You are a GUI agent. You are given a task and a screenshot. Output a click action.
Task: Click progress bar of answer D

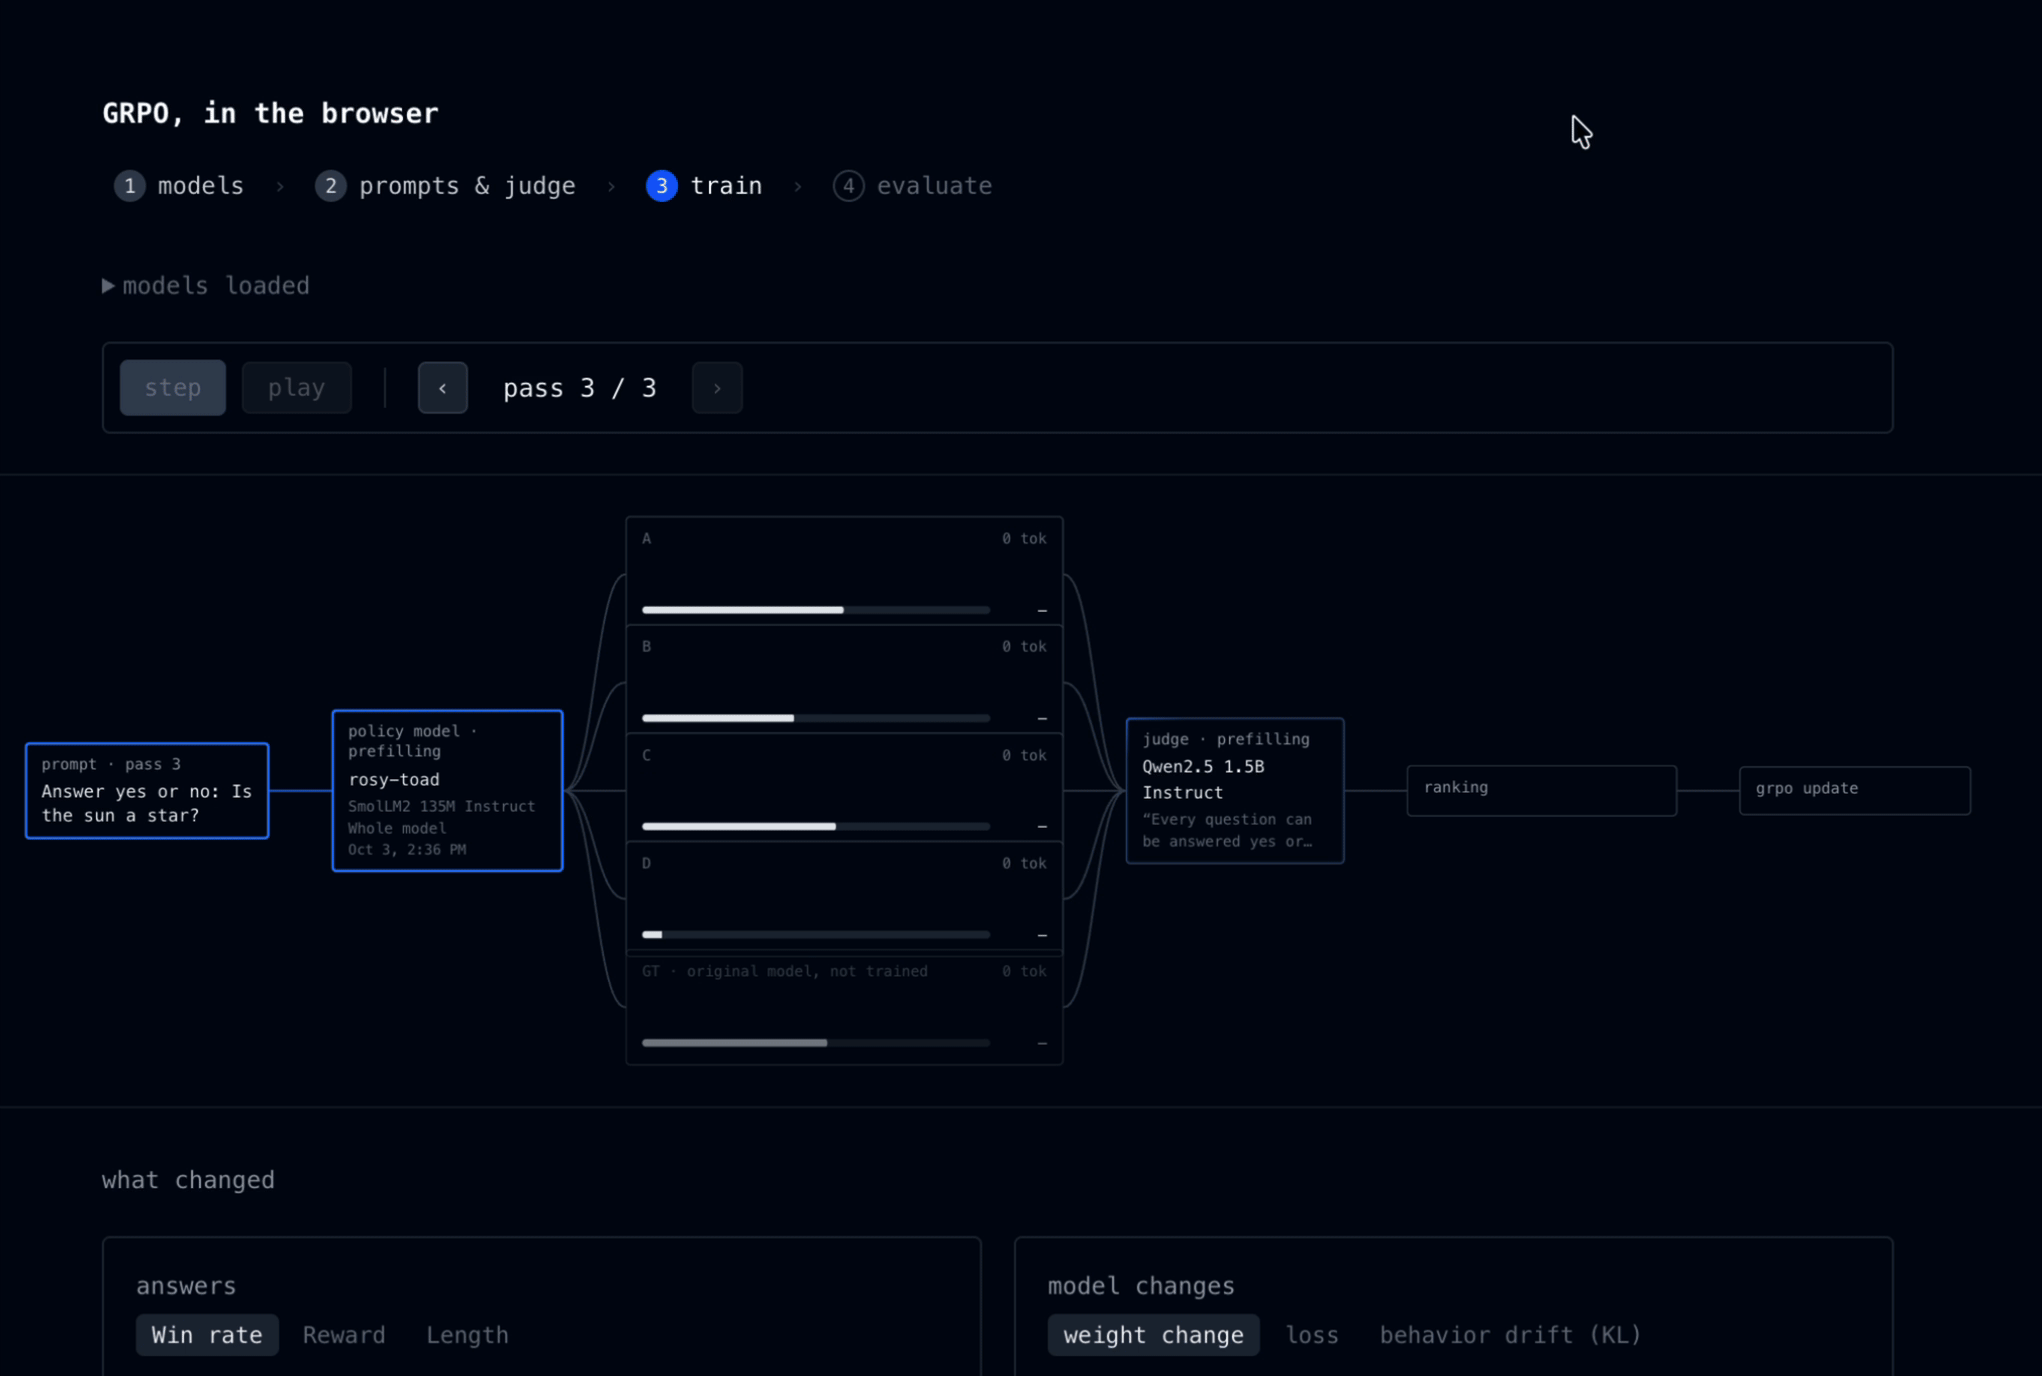coord(816,935)
